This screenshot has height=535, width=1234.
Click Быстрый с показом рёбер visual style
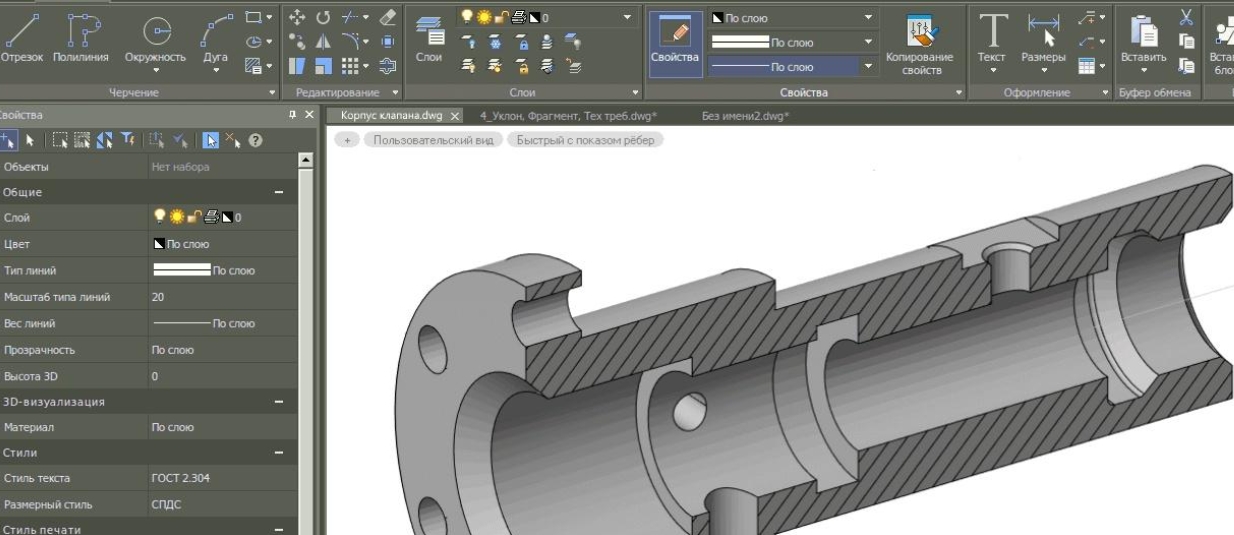pyautogui.click(x=585, y=140)
